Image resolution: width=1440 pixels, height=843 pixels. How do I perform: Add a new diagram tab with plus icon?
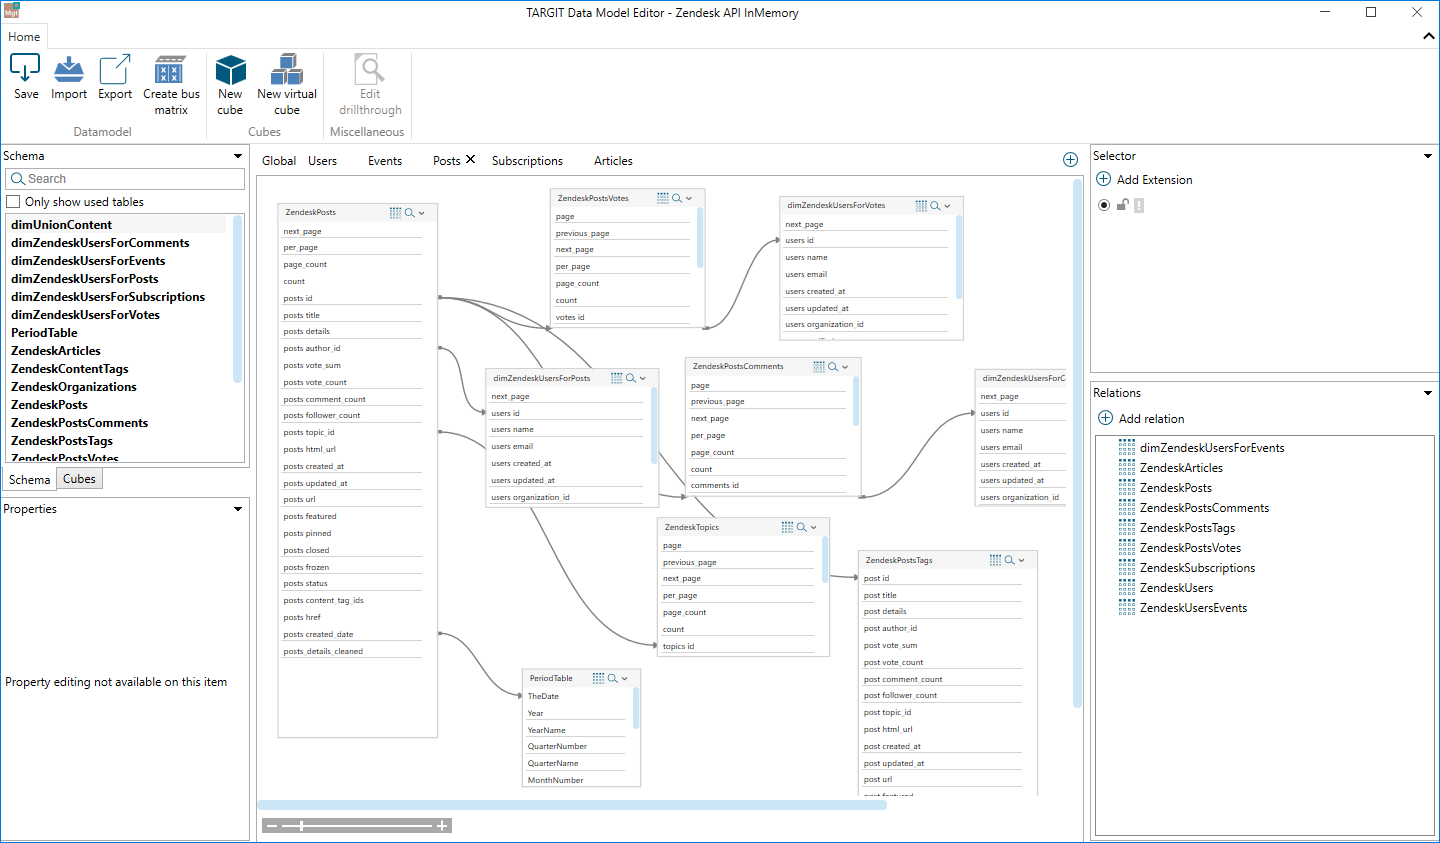tap(1070, 160)
